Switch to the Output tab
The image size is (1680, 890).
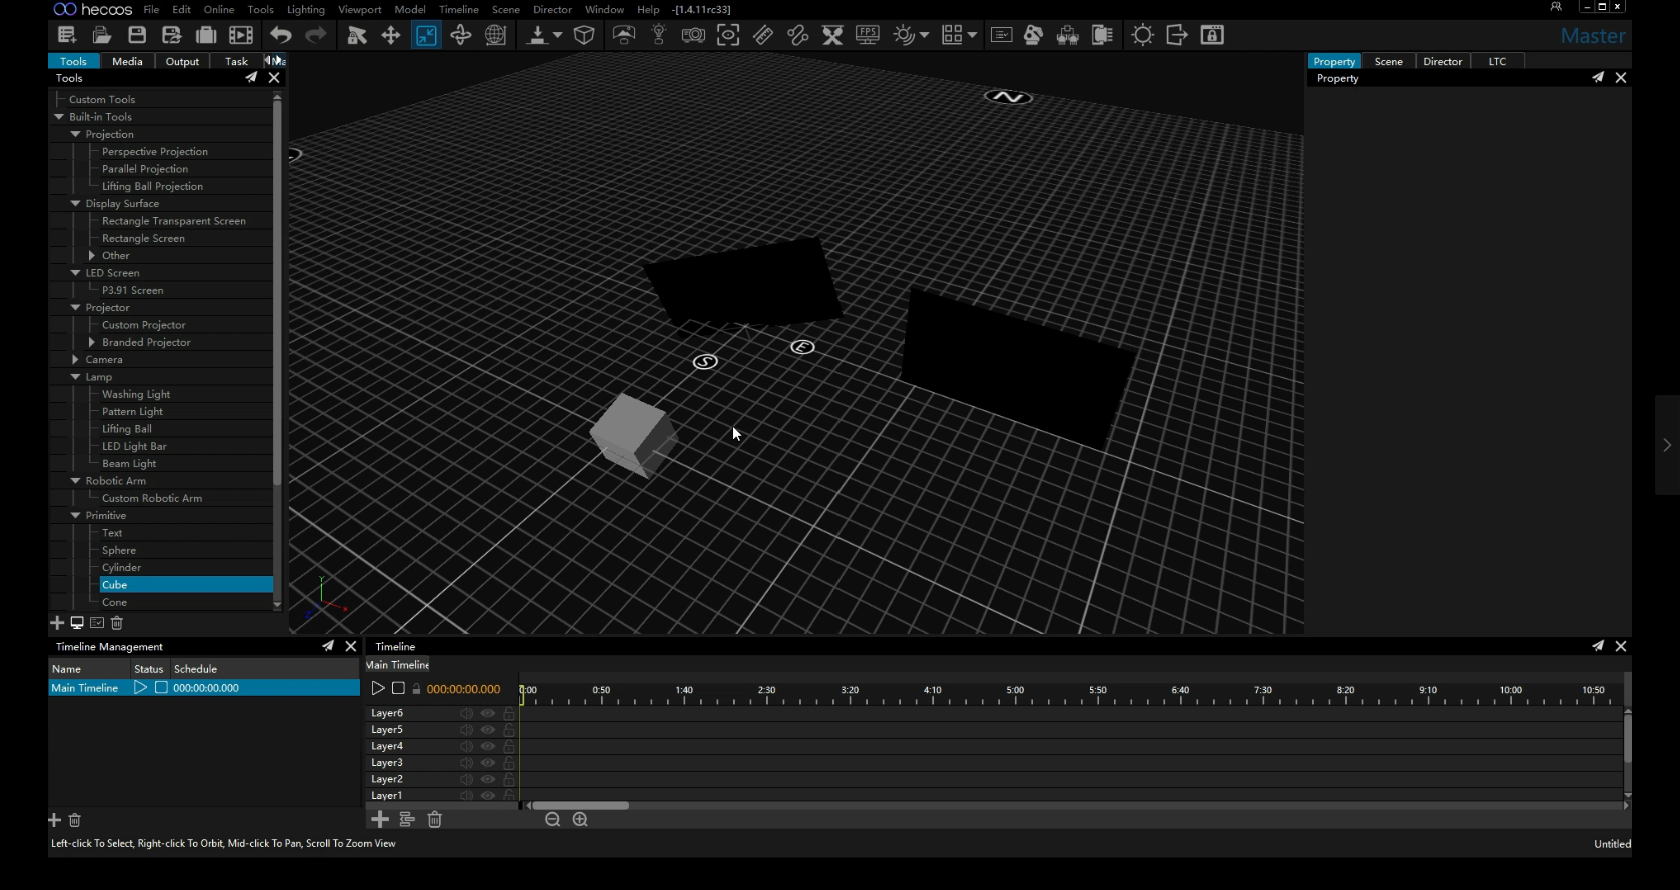(x=182, y=61)
